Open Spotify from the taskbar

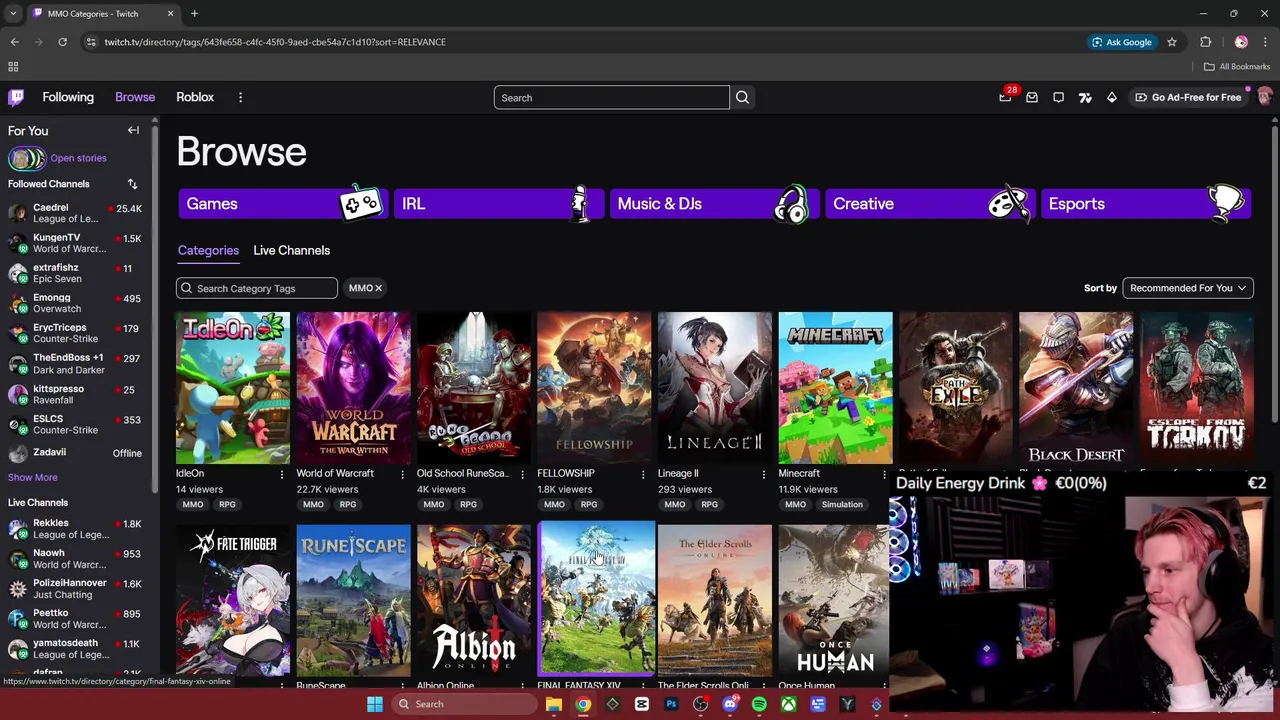click(759, 704)
